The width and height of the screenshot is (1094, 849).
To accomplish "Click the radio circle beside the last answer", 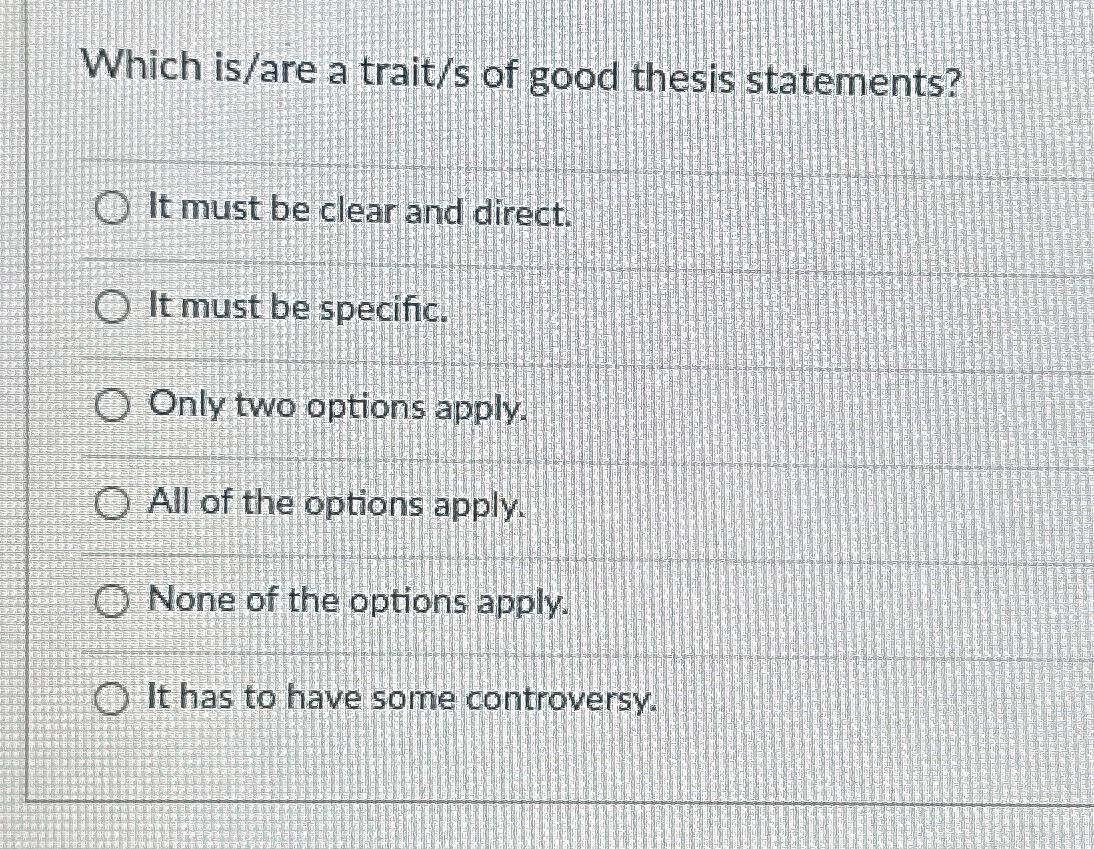I will click(112, 697).
